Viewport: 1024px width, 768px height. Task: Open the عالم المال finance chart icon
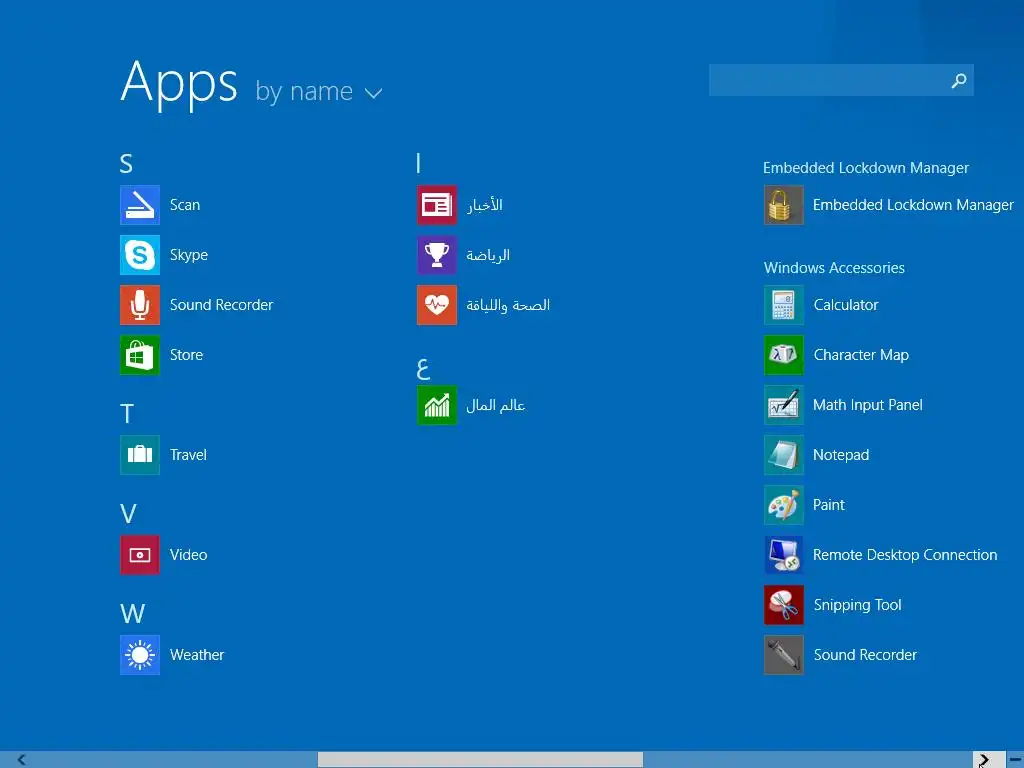[437, 405]
